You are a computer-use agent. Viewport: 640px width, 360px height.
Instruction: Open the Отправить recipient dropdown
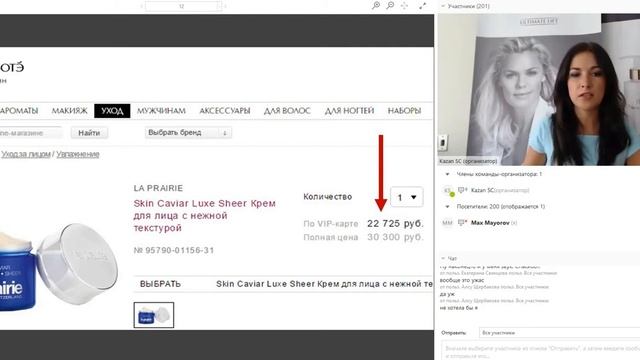(x=559, y=333)
